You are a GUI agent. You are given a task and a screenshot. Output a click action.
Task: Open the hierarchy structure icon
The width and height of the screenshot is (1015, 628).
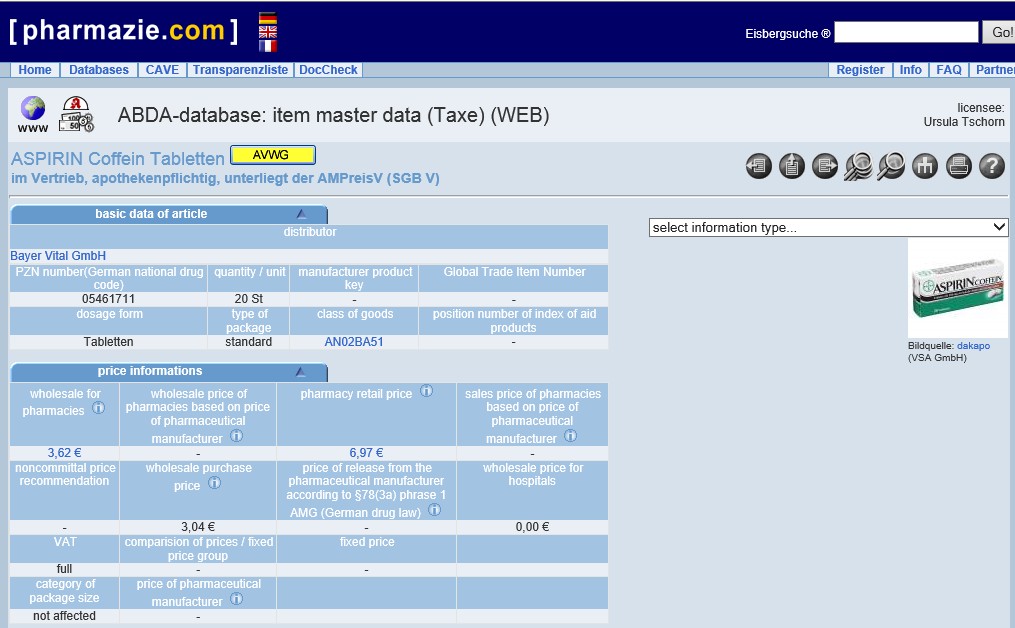tap(925, 166)
